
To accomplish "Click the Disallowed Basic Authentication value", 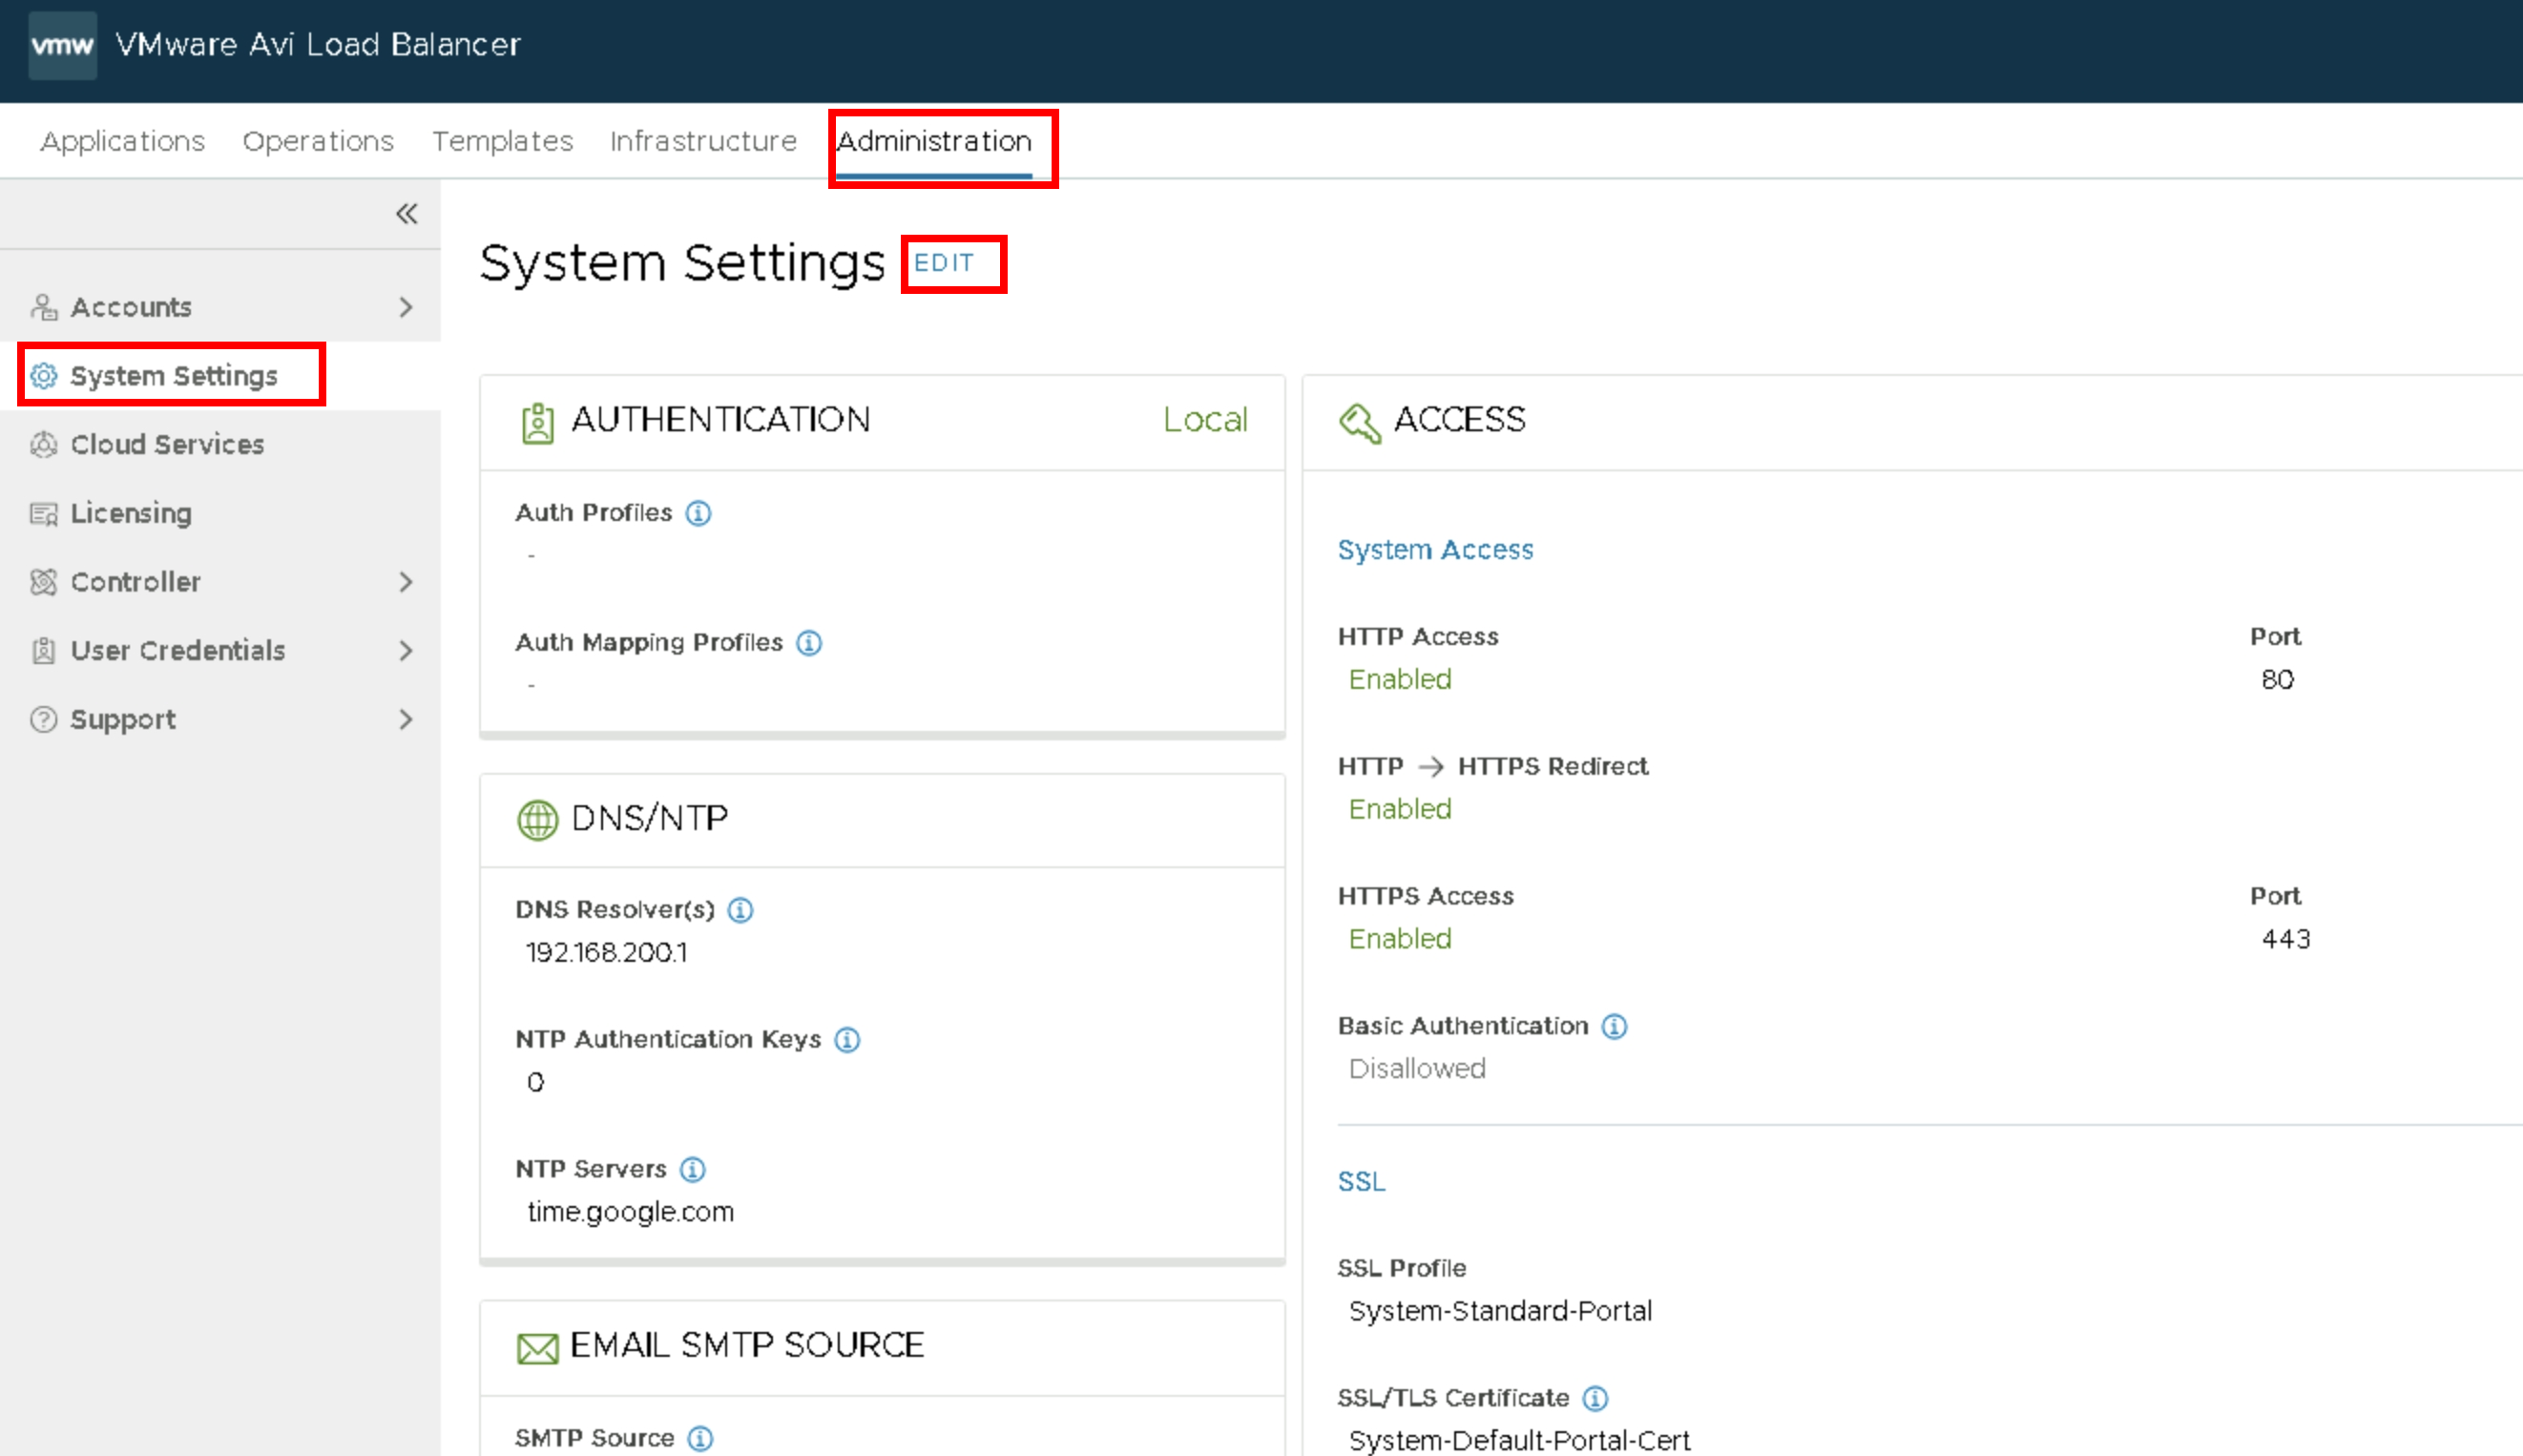I will 1417,1069.
